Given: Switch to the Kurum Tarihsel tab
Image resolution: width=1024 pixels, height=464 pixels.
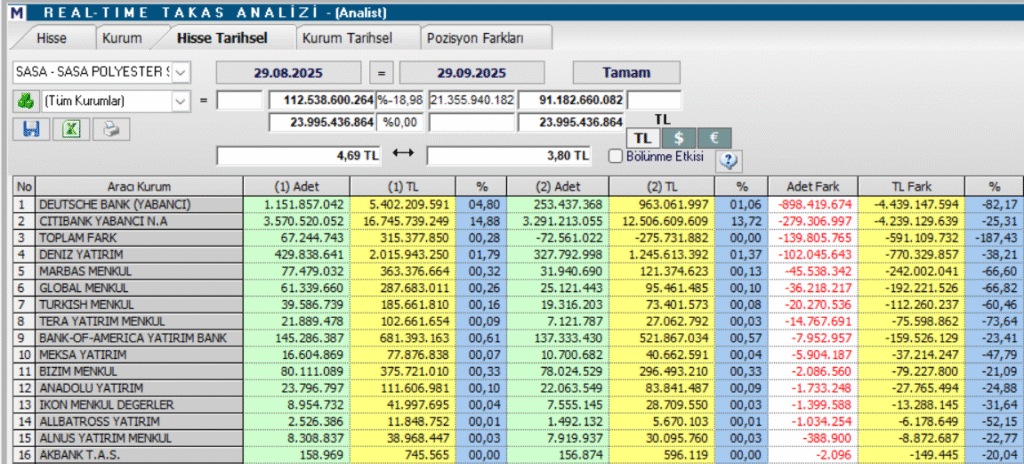Looking at the screenshot, I should click(x=347, y=38).
